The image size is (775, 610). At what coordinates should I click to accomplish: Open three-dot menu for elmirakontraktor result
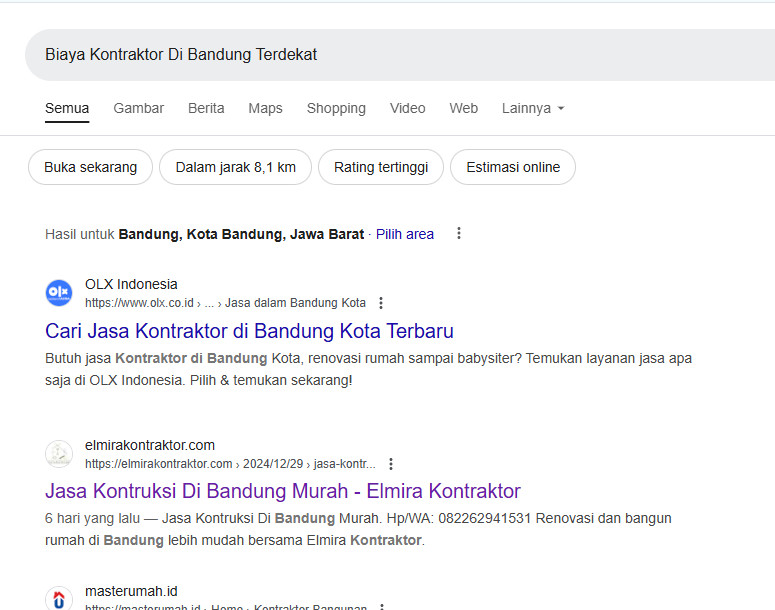390,464
